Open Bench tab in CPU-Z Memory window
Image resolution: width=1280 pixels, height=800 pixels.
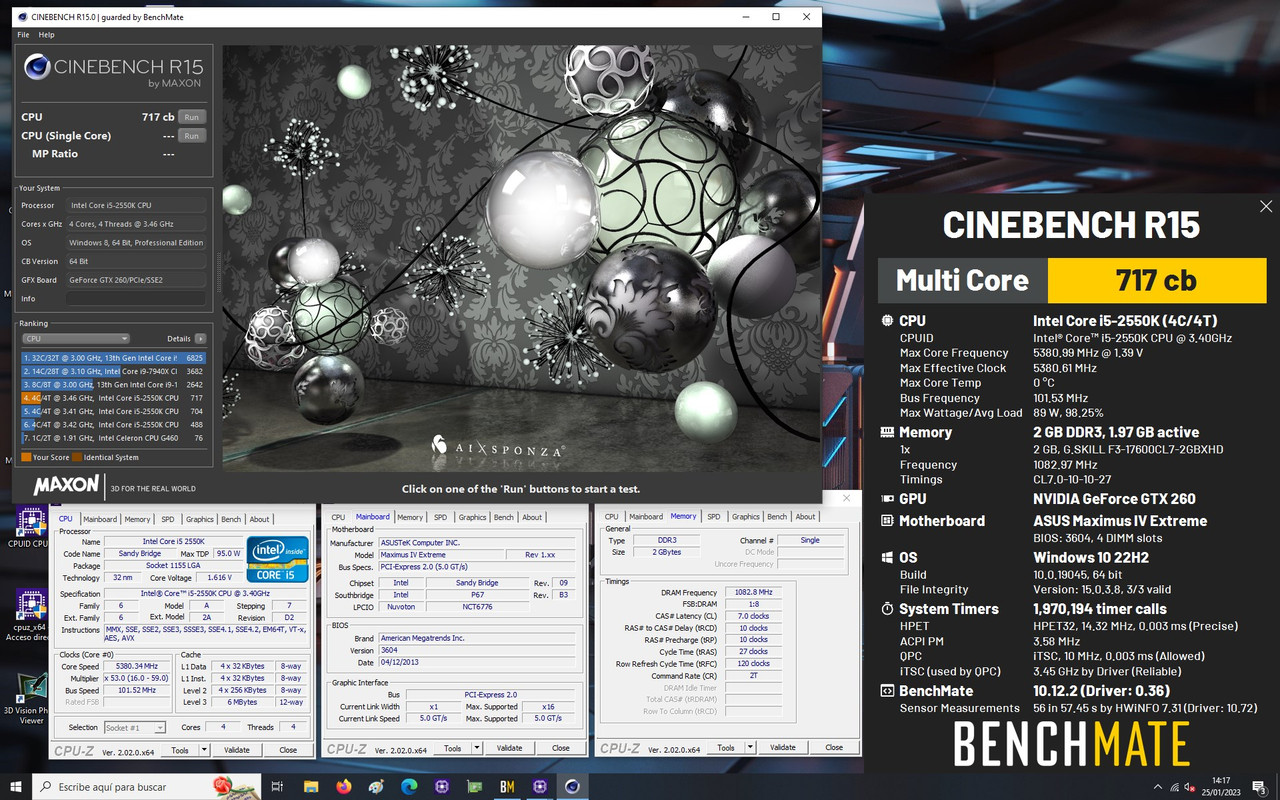coord(777,516)
